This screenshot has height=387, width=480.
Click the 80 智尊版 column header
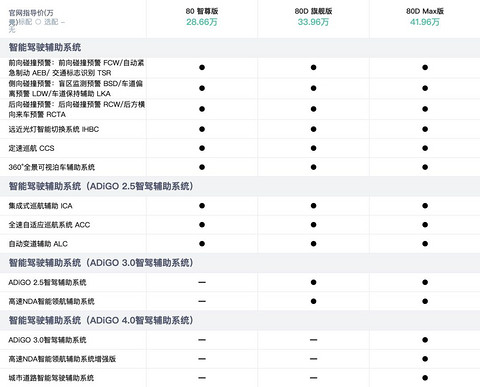(202, 11)
